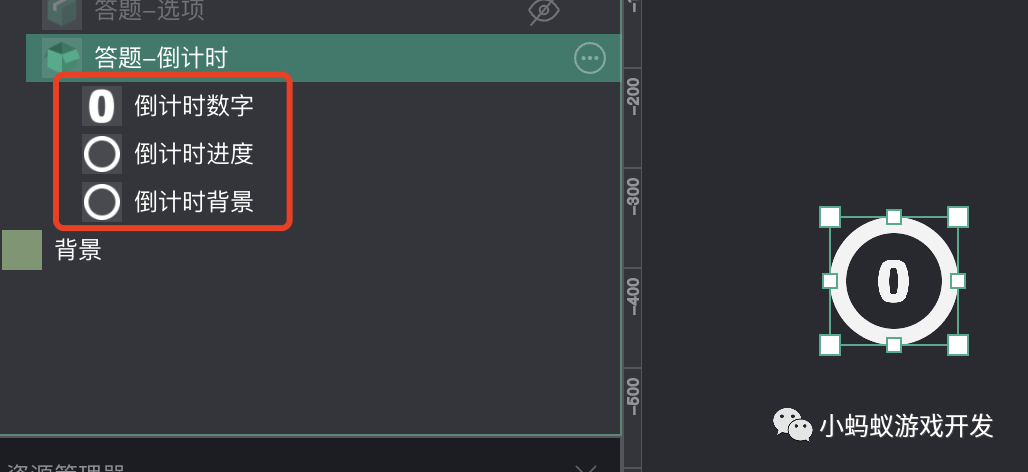Click the number 0 inside the canvas ring
This screenshot has height=472, width=1028.
(x=893, y=281)
